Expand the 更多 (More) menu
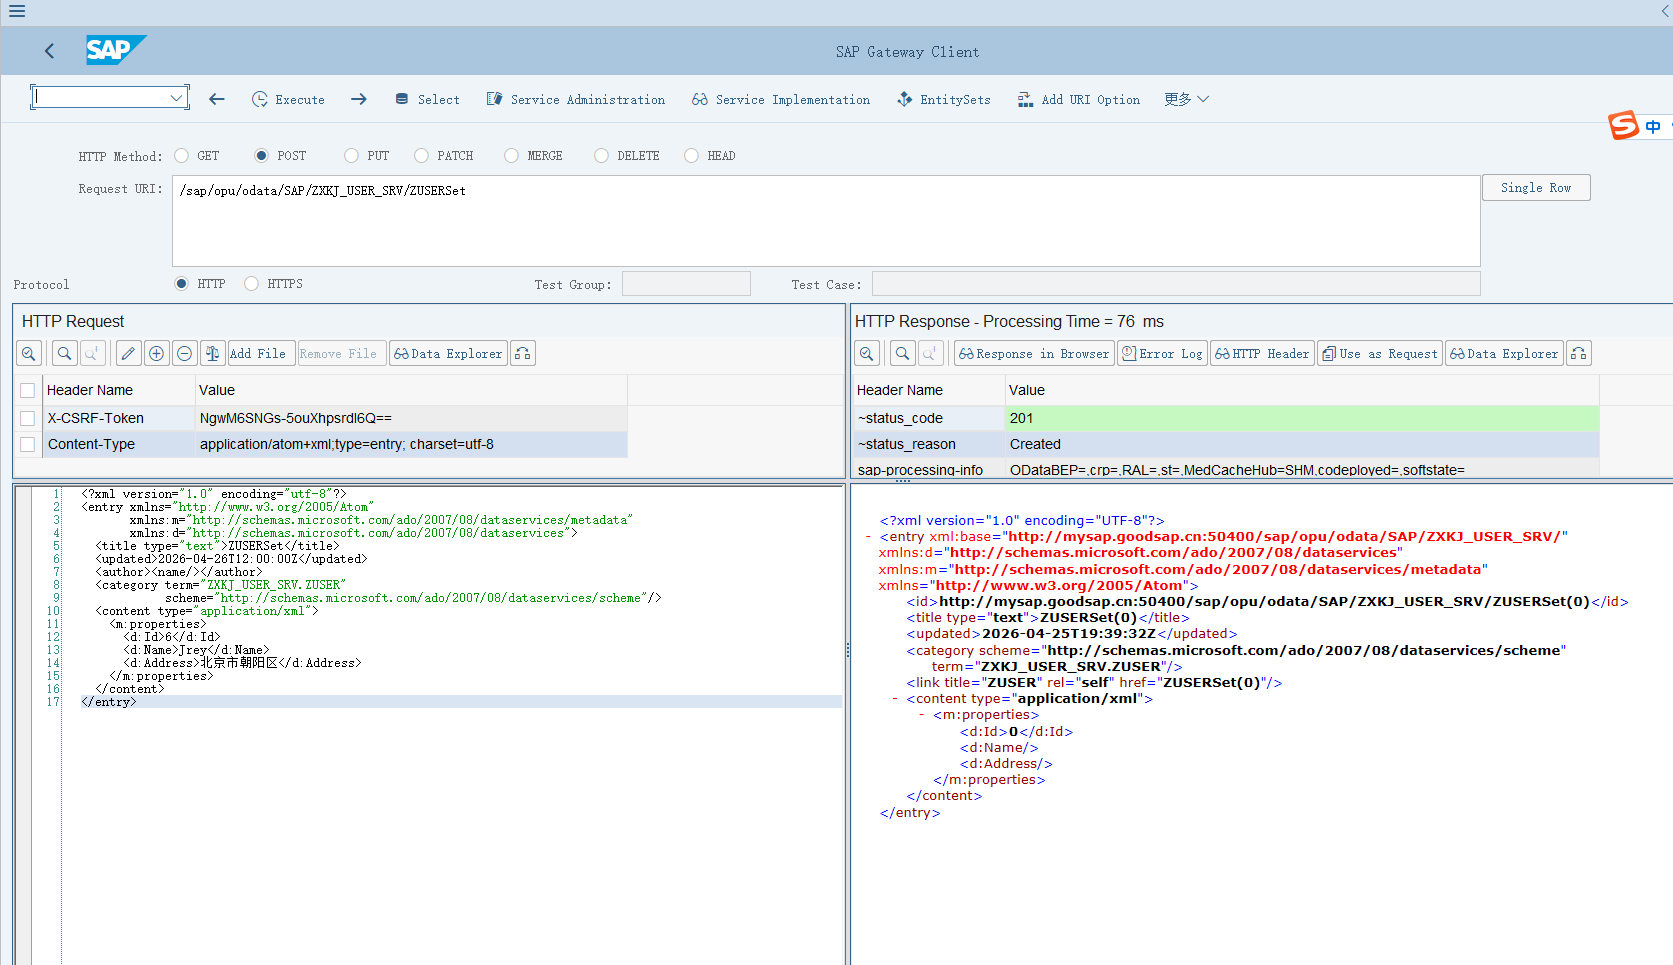The width and height of the screenshot is (1673, 965). (x=1187, y=99)
